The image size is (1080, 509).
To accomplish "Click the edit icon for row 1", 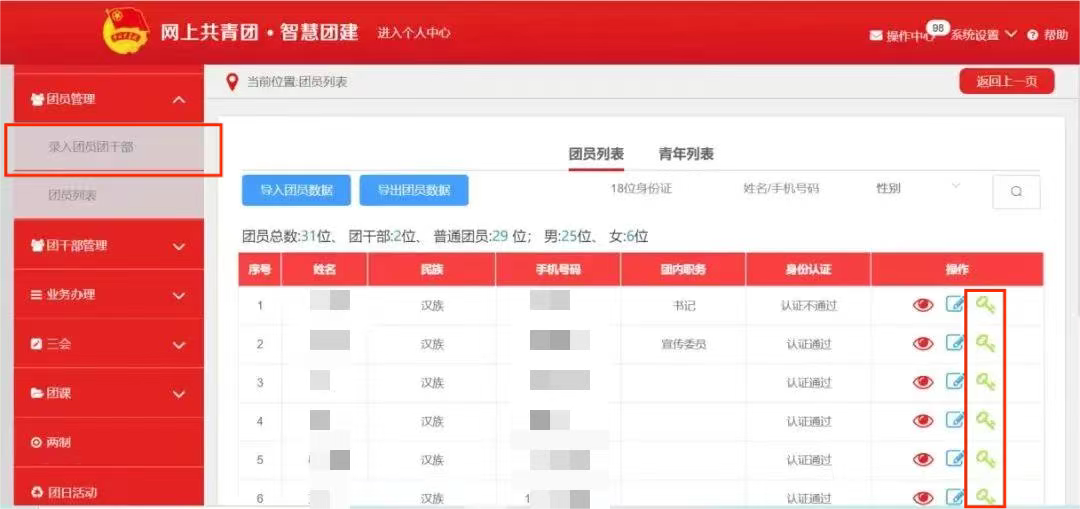I will [955, 304].
